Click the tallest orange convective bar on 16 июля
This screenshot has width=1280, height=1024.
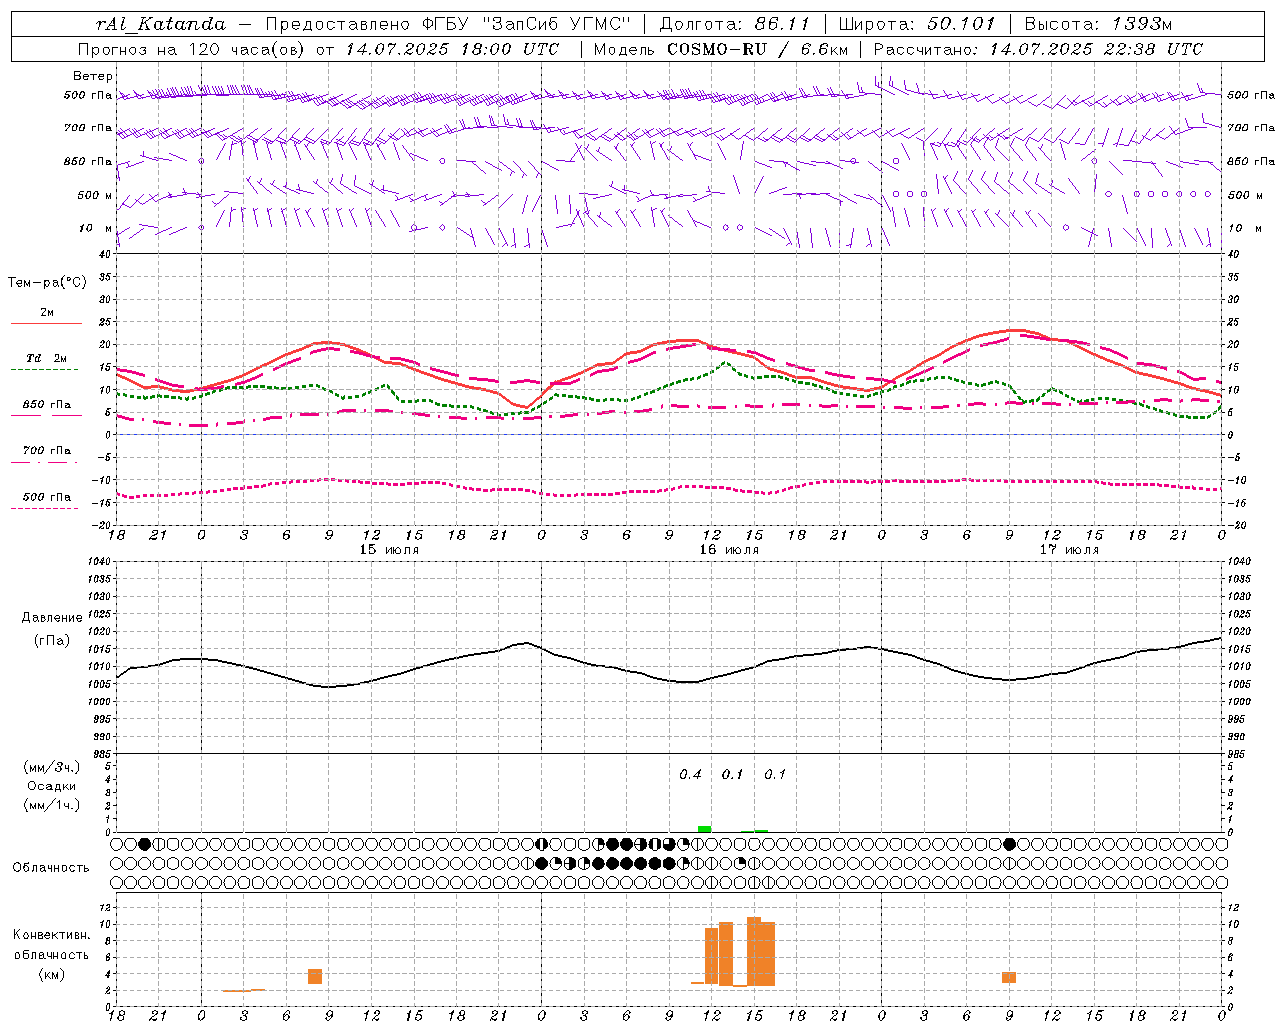(754, 951)
